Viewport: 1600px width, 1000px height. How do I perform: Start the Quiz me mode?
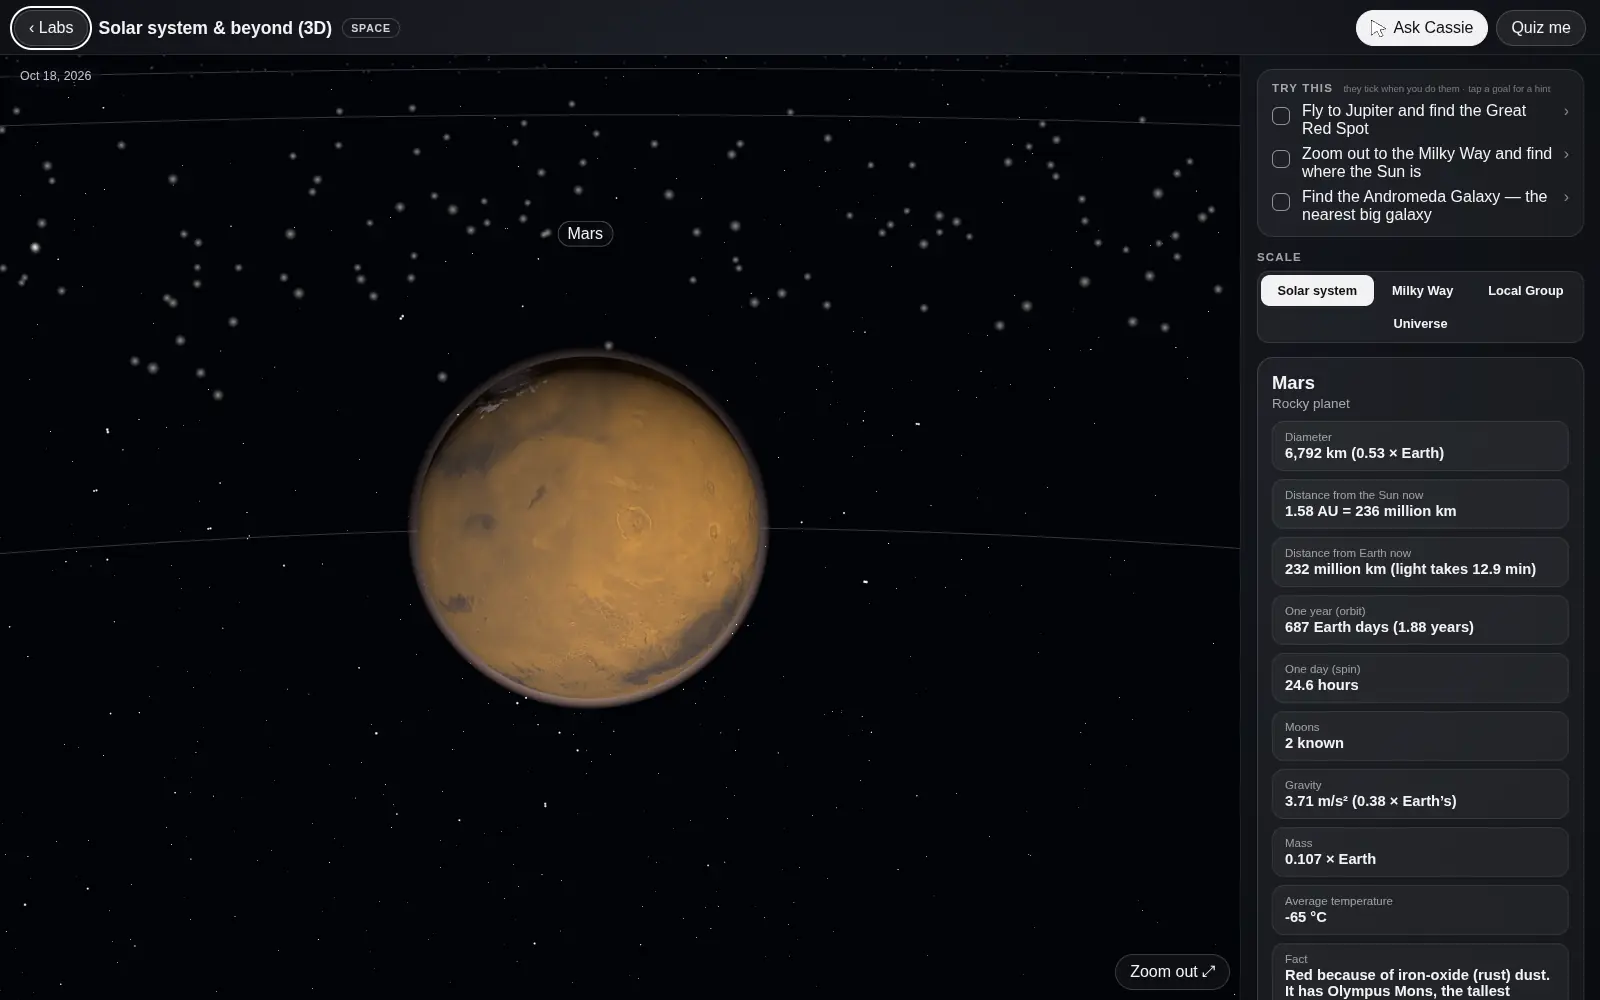point(1540,28)
